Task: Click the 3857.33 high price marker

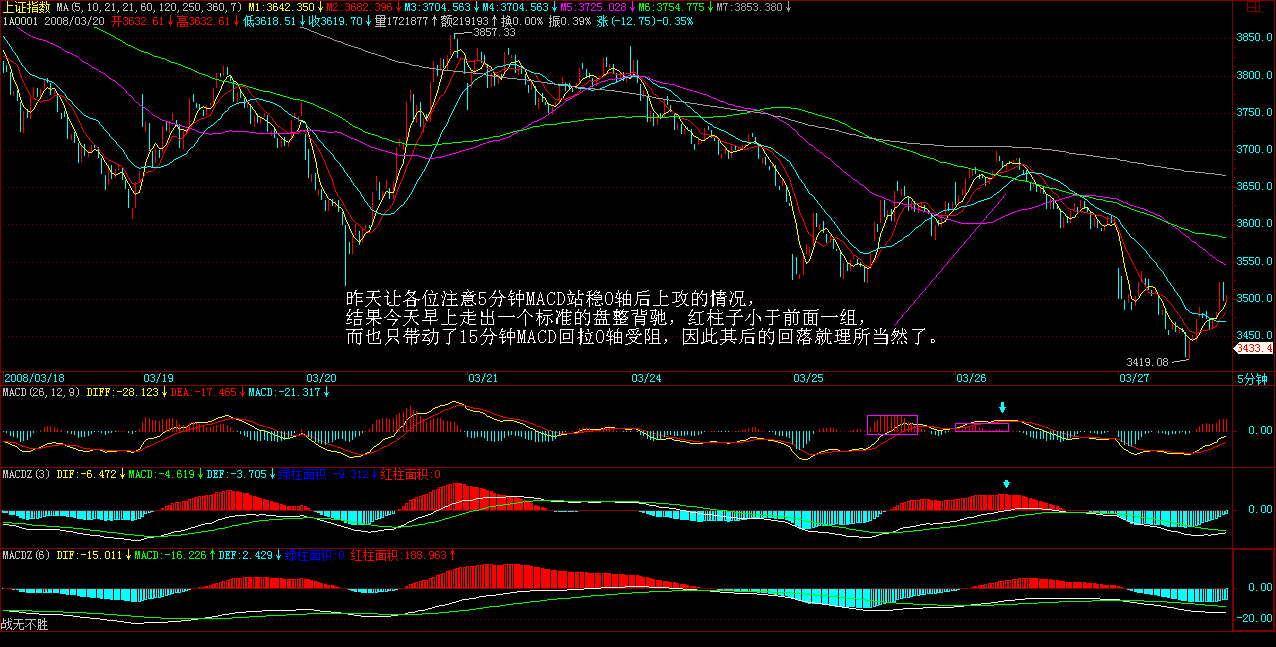Action: 494,33
